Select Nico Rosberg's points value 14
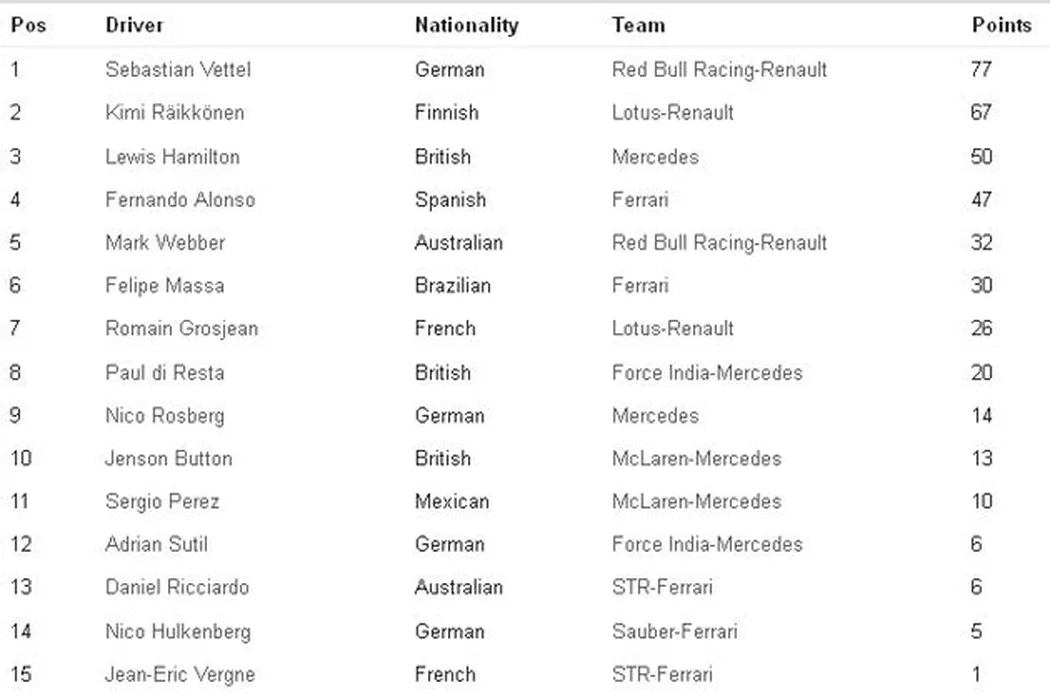 (981, 416)
